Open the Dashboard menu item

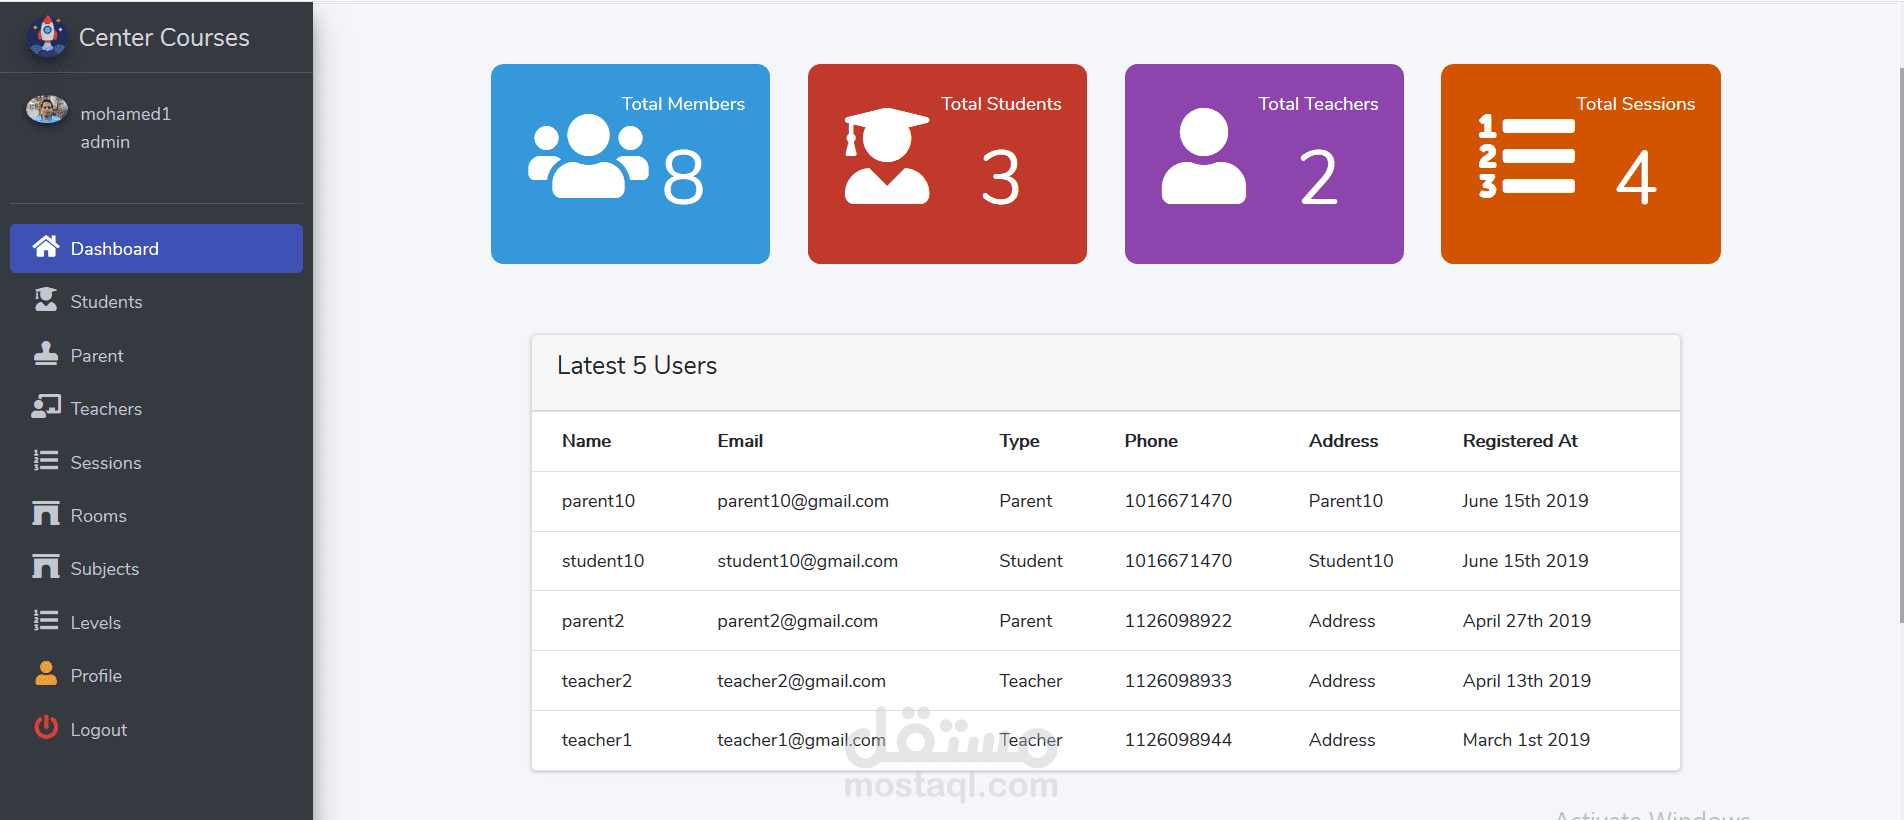(156, 248)
